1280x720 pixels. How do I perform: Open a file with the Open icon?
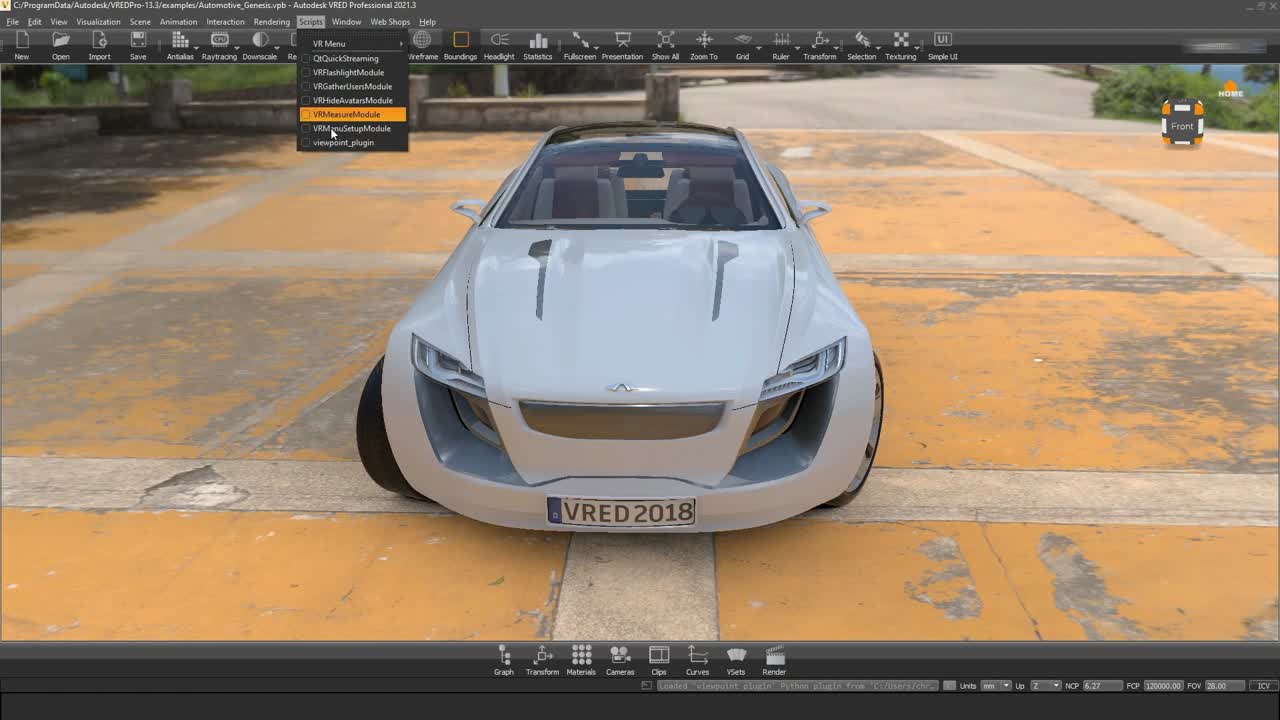pyautogui.click(x=61, y=45)
